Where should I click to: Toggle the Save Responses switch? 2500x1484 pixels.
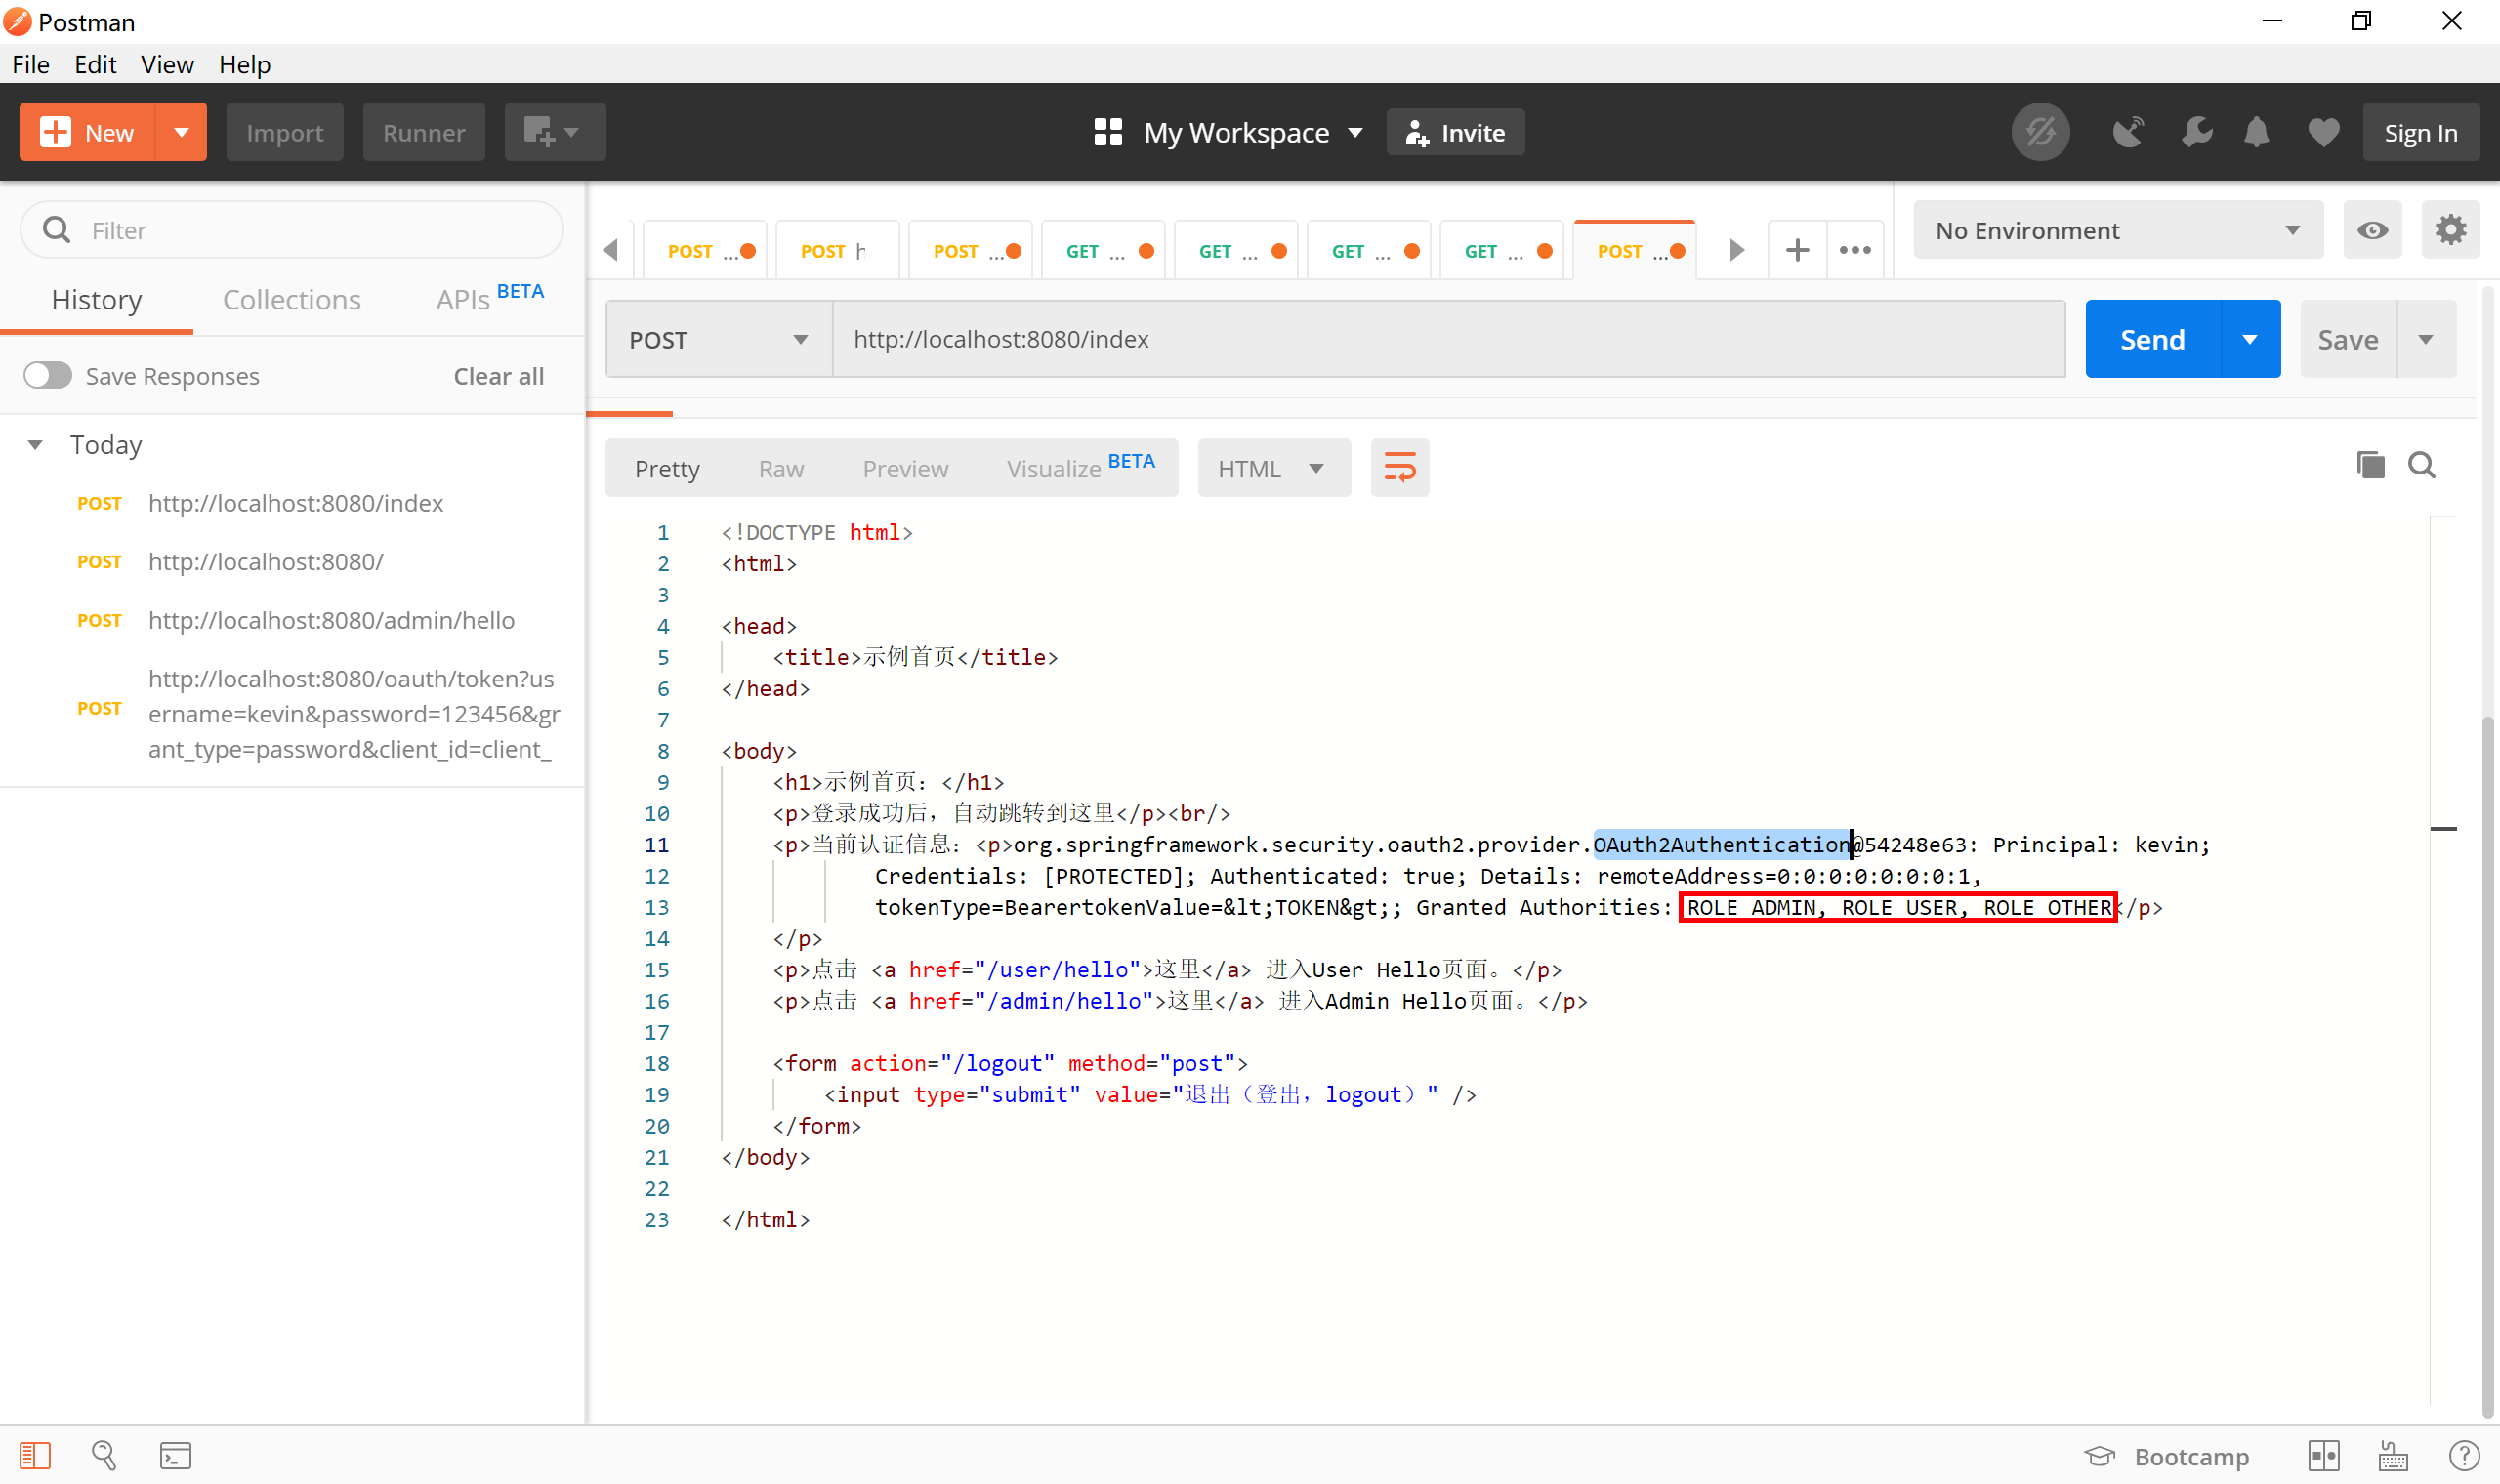(x=48, y=376)
